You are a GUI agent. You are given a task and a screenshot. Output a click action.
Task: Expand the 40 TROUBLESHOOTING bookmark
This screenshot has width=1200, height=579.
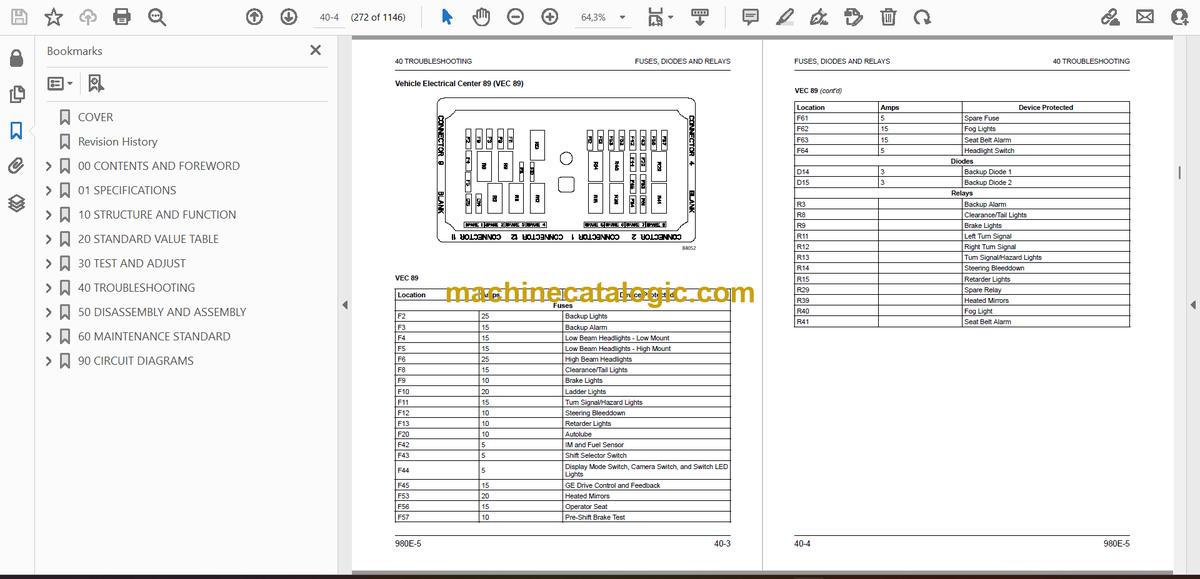tap(49, 288)
